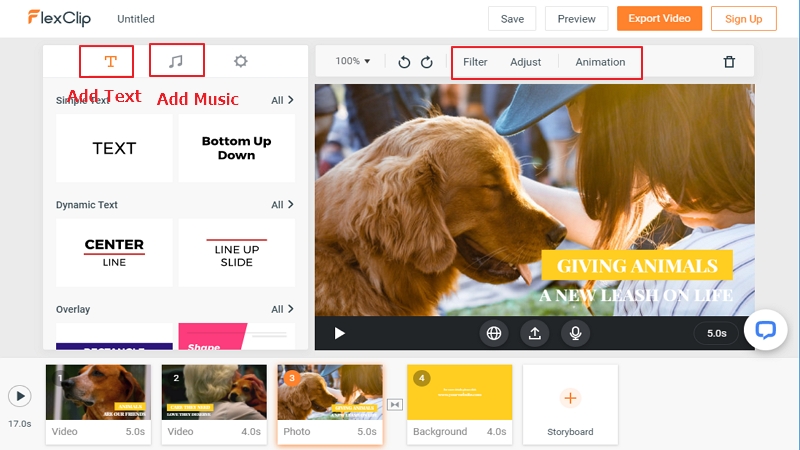This screenshot has width=800, height=450.
Task: Click the redo arrow icon
Action: tap(427, 62)
